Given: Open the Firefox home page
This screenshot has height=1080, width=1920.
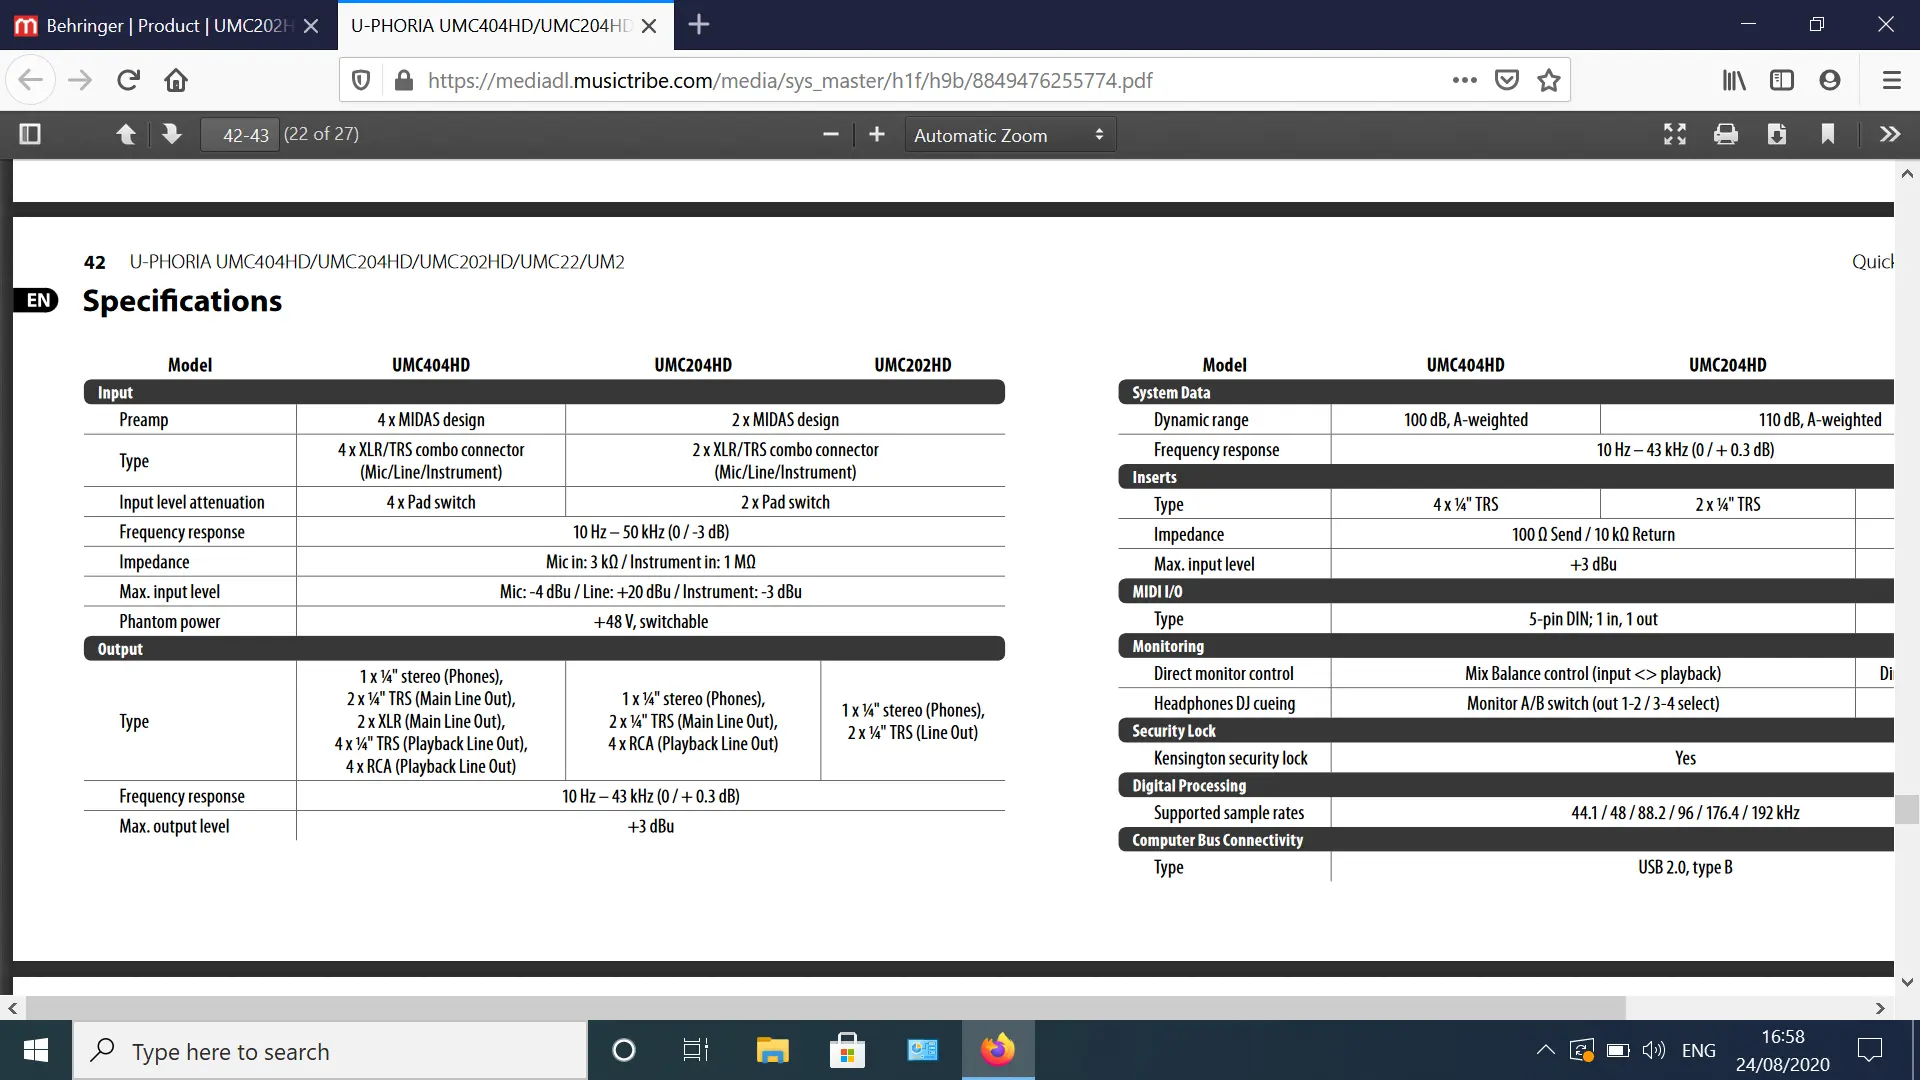Looking at the screenshot, I should [x=176, y=80].
